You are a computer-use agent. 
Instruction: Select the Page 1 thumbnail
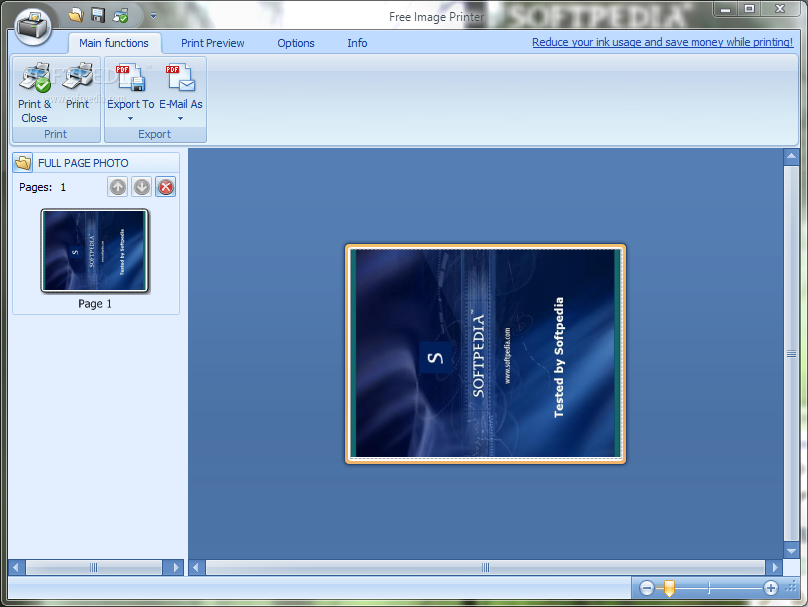click(95, 250)
